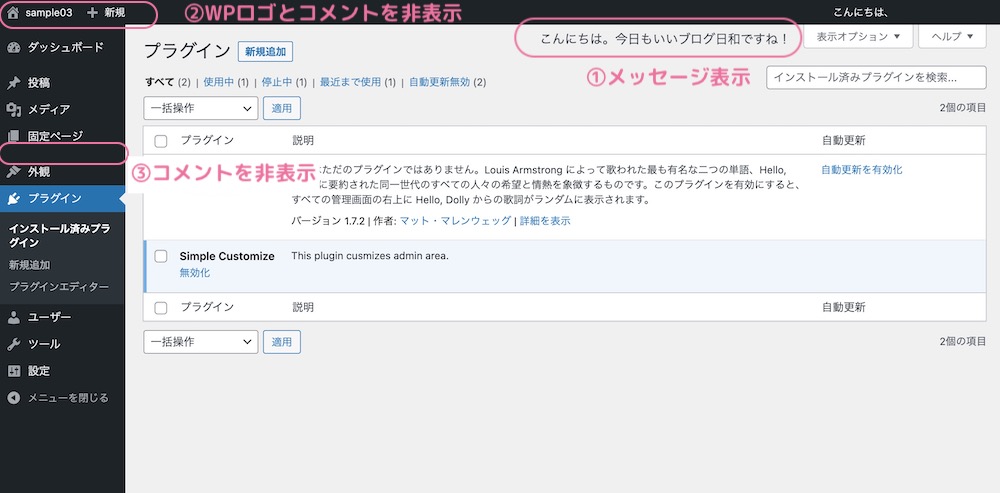Viewport: 1000px width, 493px height.
Task: Click the 説明 column label in table footer
Action: 303,307
